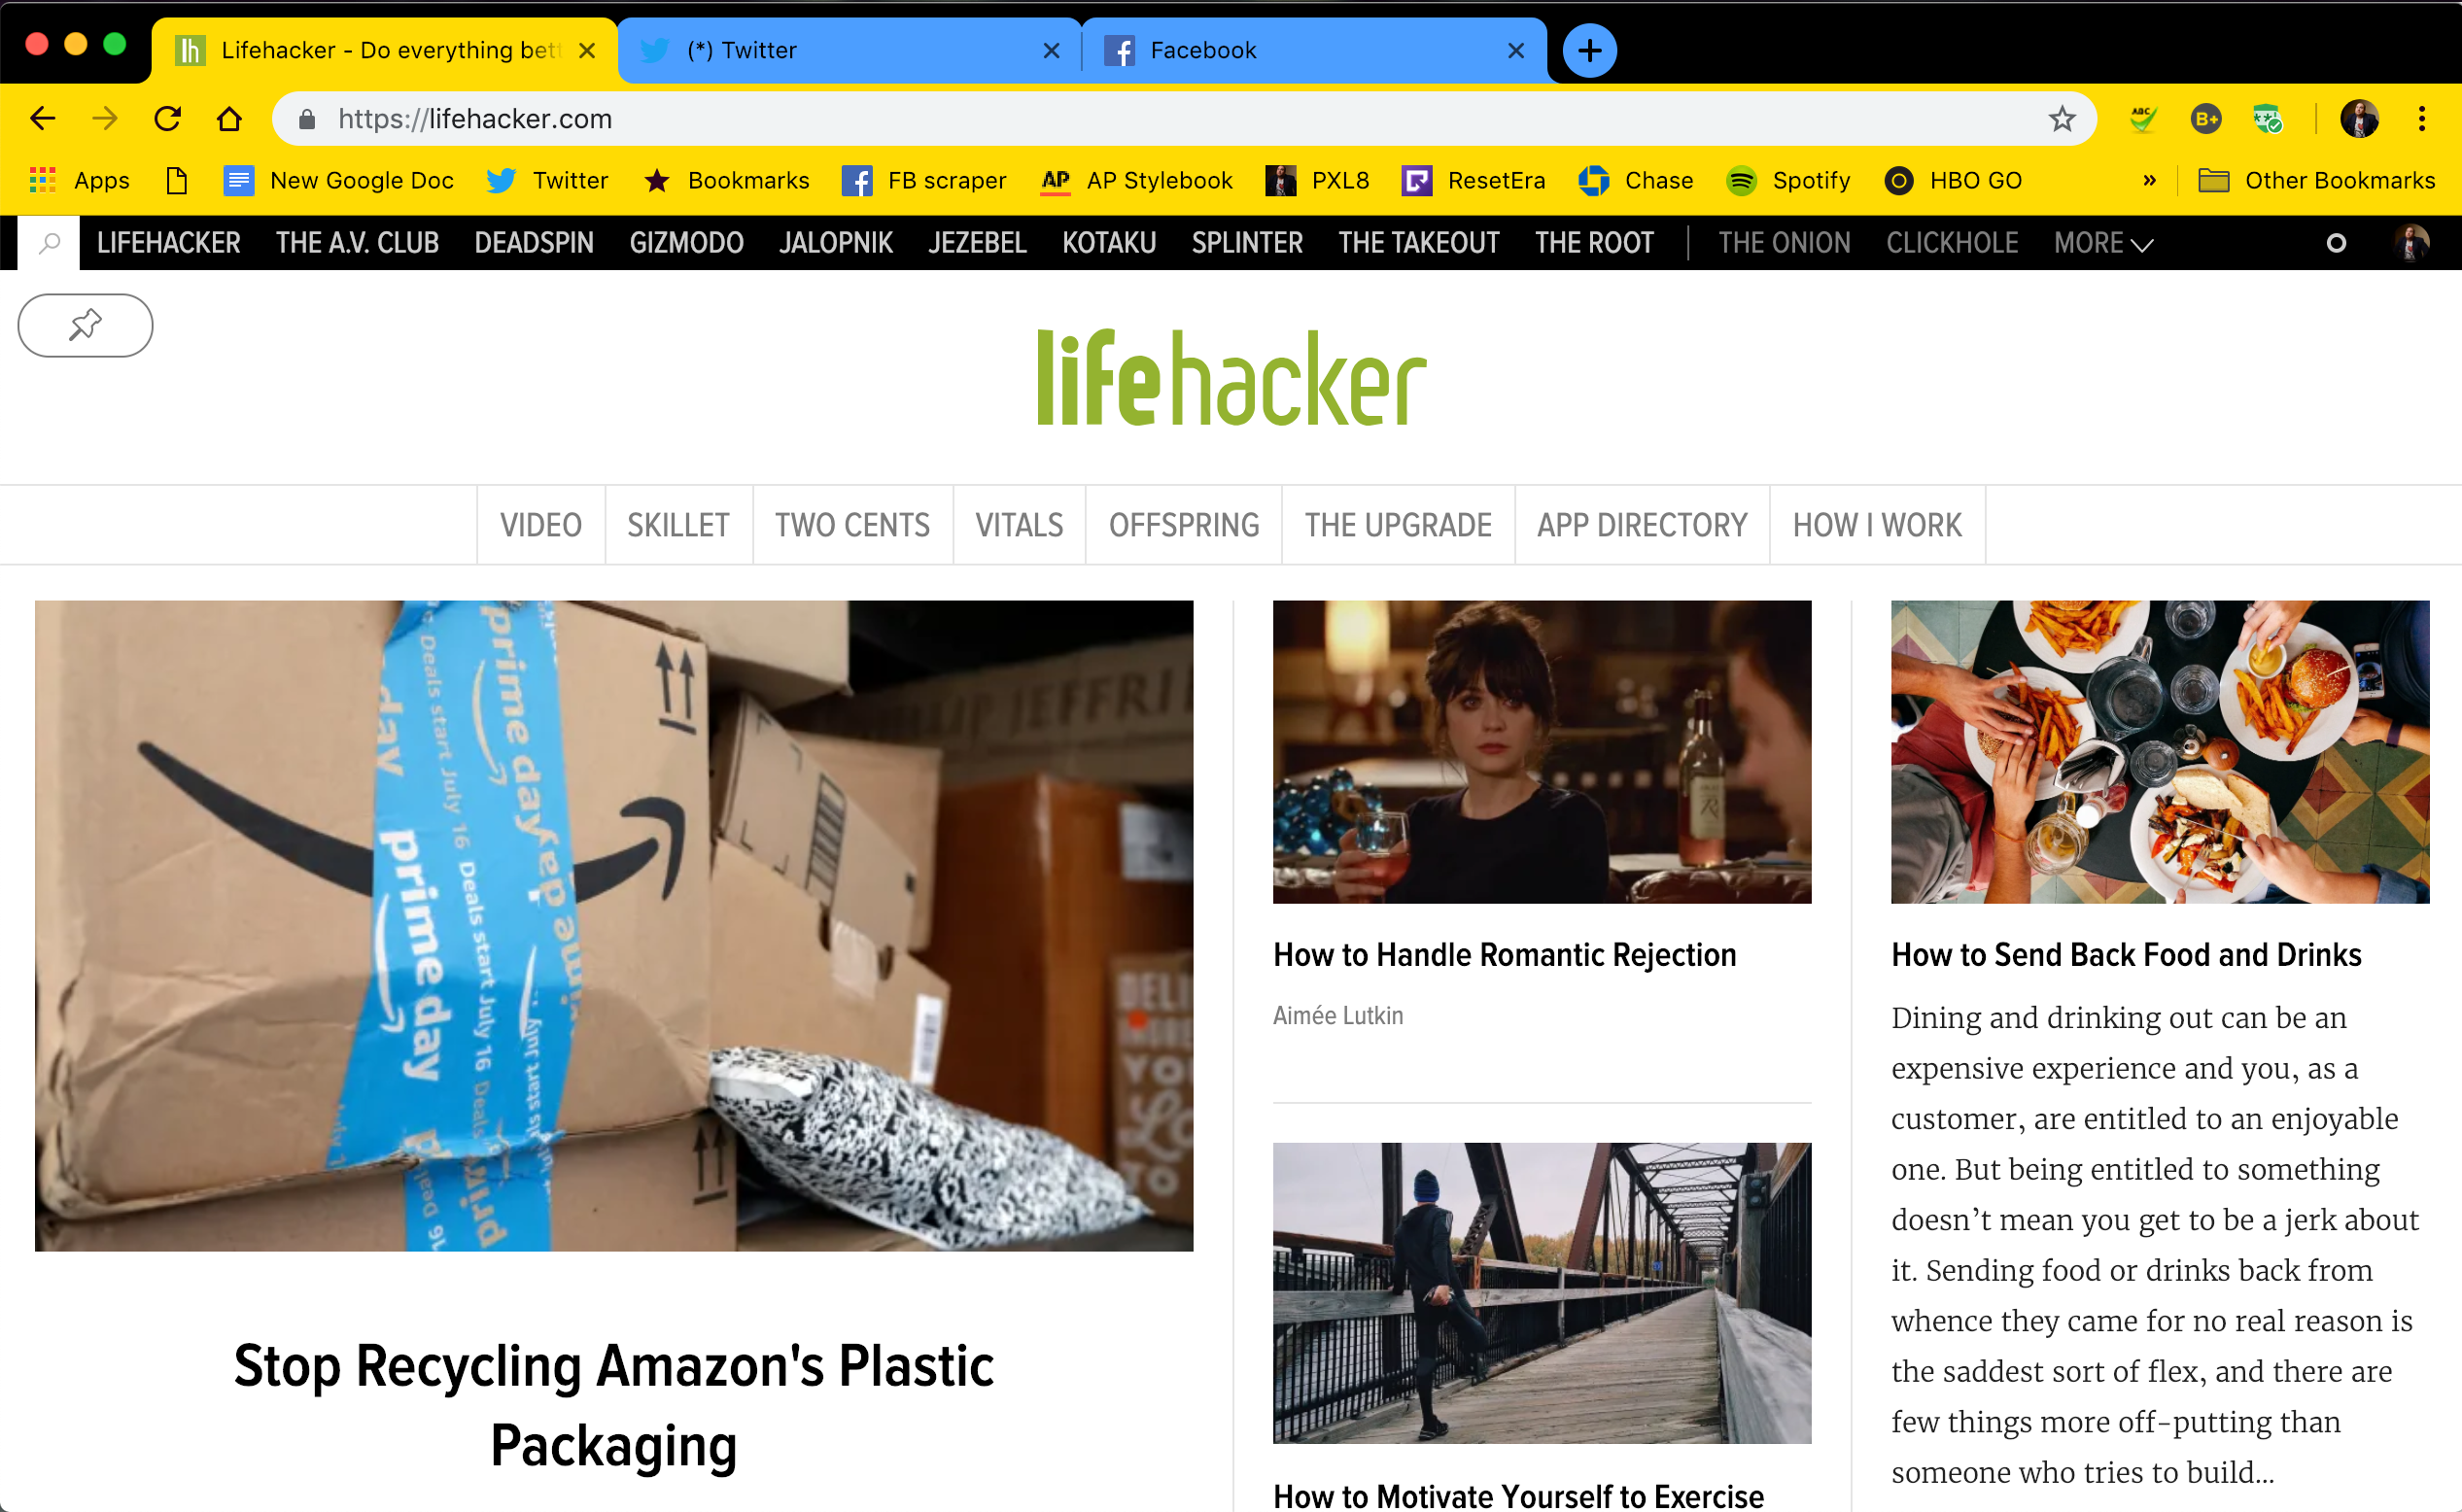Click the Spotify bookmark icon
The height and width of the screenshot is (1512, 2462).
coord(1741,181)
